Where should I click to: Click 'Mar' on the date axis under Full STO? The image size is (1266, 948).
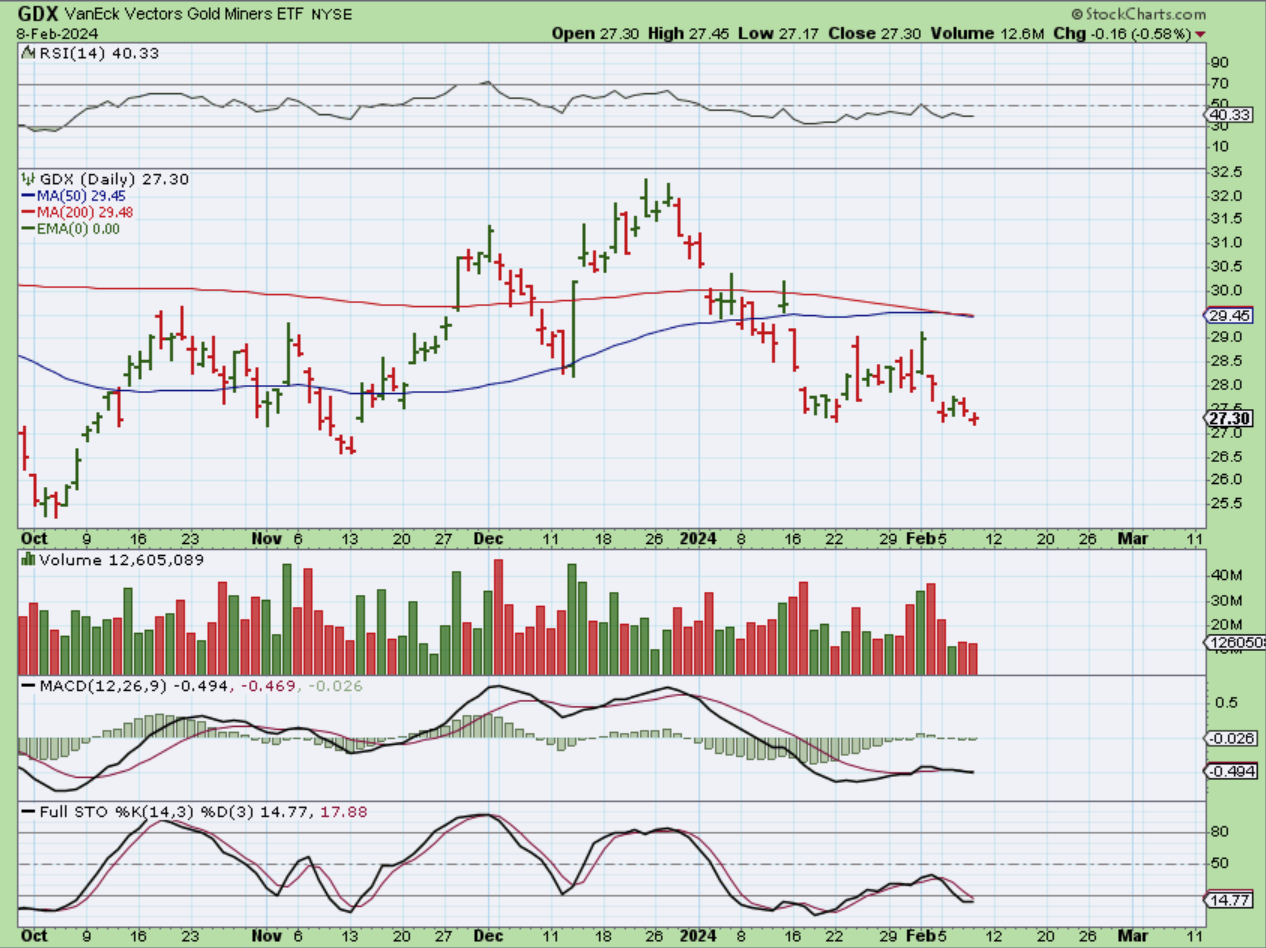(x=1132, y=936)
